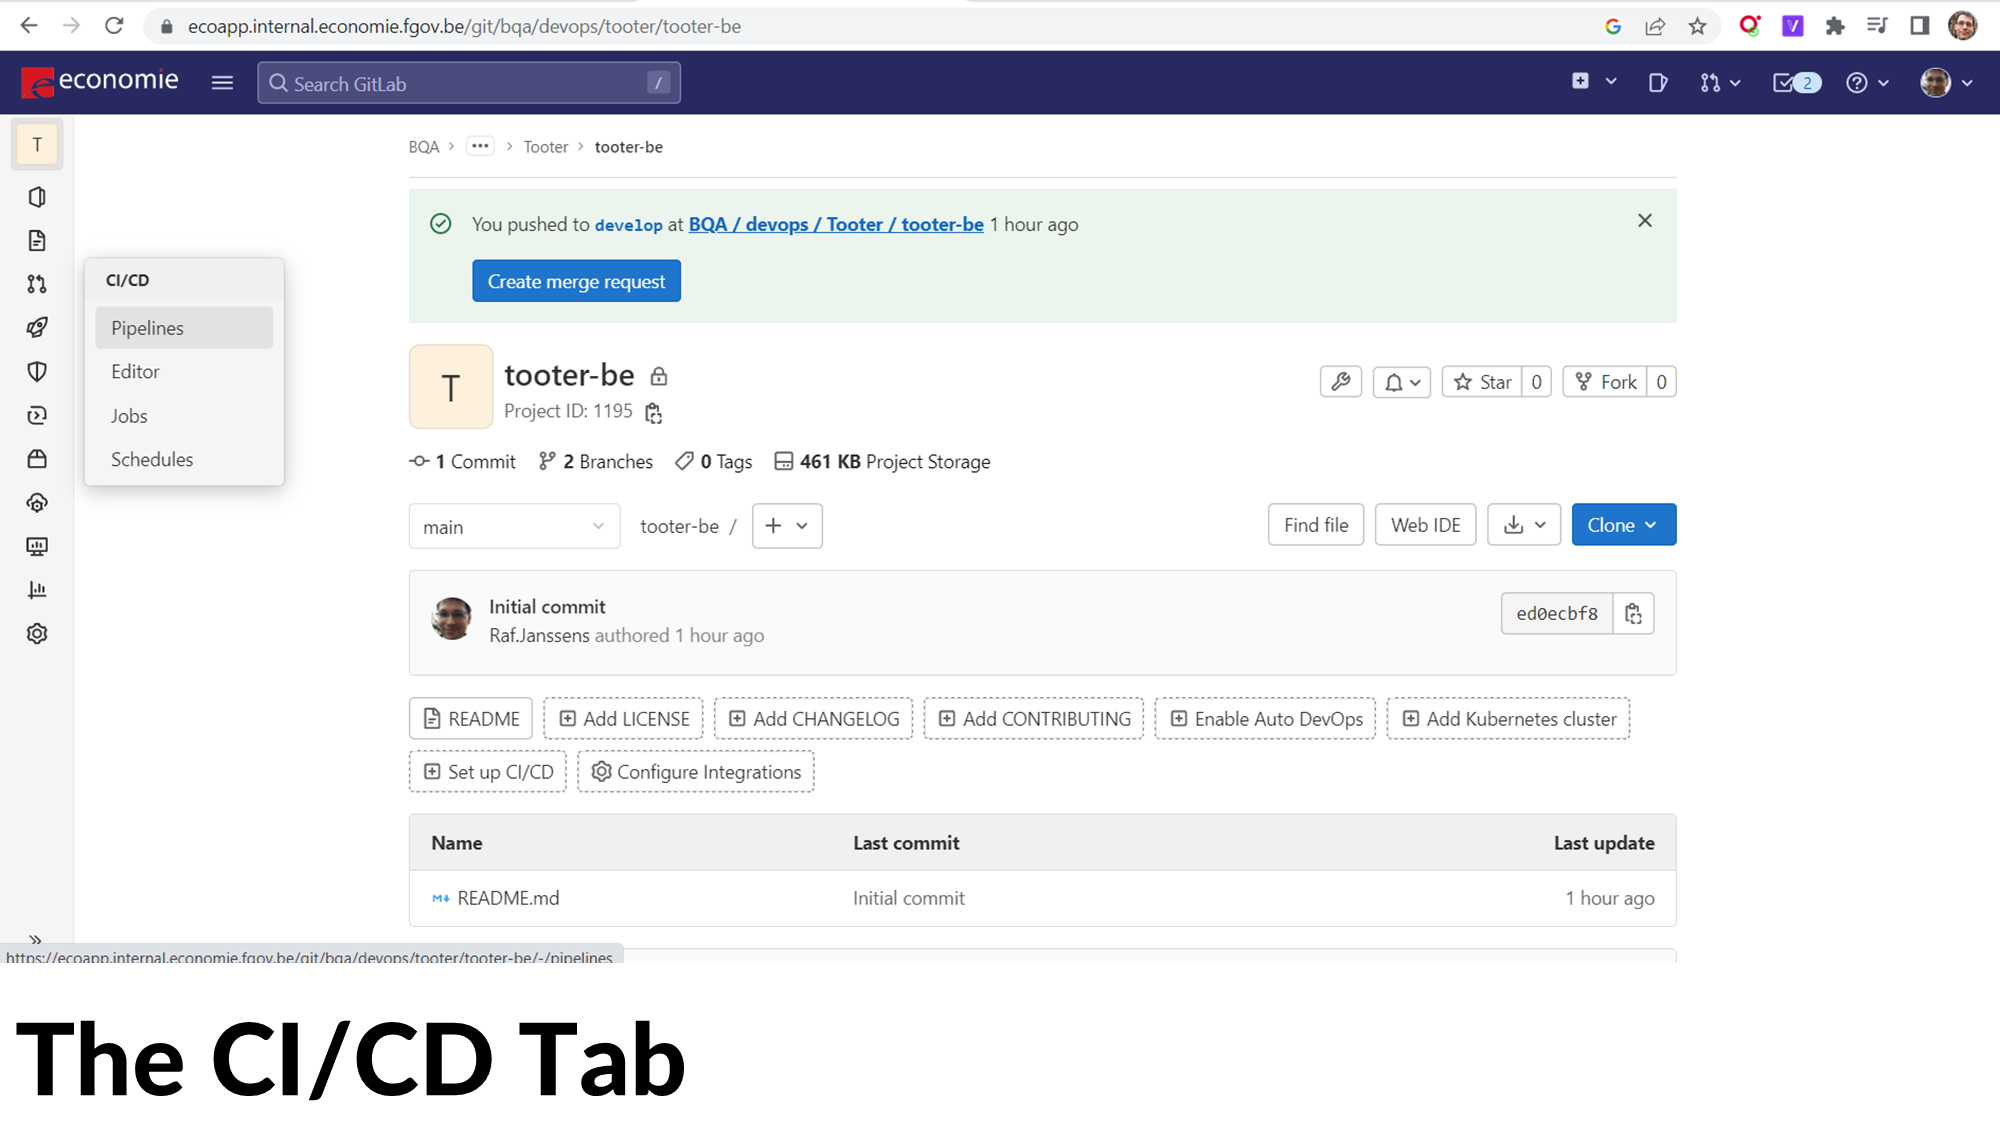The image size is (2000, 1125).
Task: Click the Analytics chart icon in sidebar
Action: 37,590
